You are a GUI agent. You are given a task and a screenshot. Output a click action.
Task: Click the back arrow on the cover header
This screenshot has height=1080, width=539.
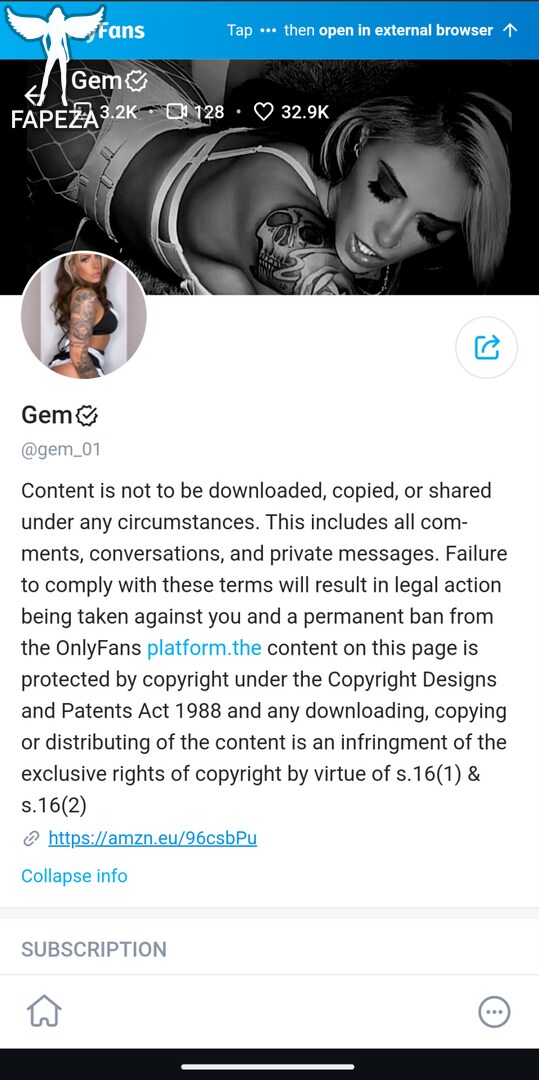34,96
